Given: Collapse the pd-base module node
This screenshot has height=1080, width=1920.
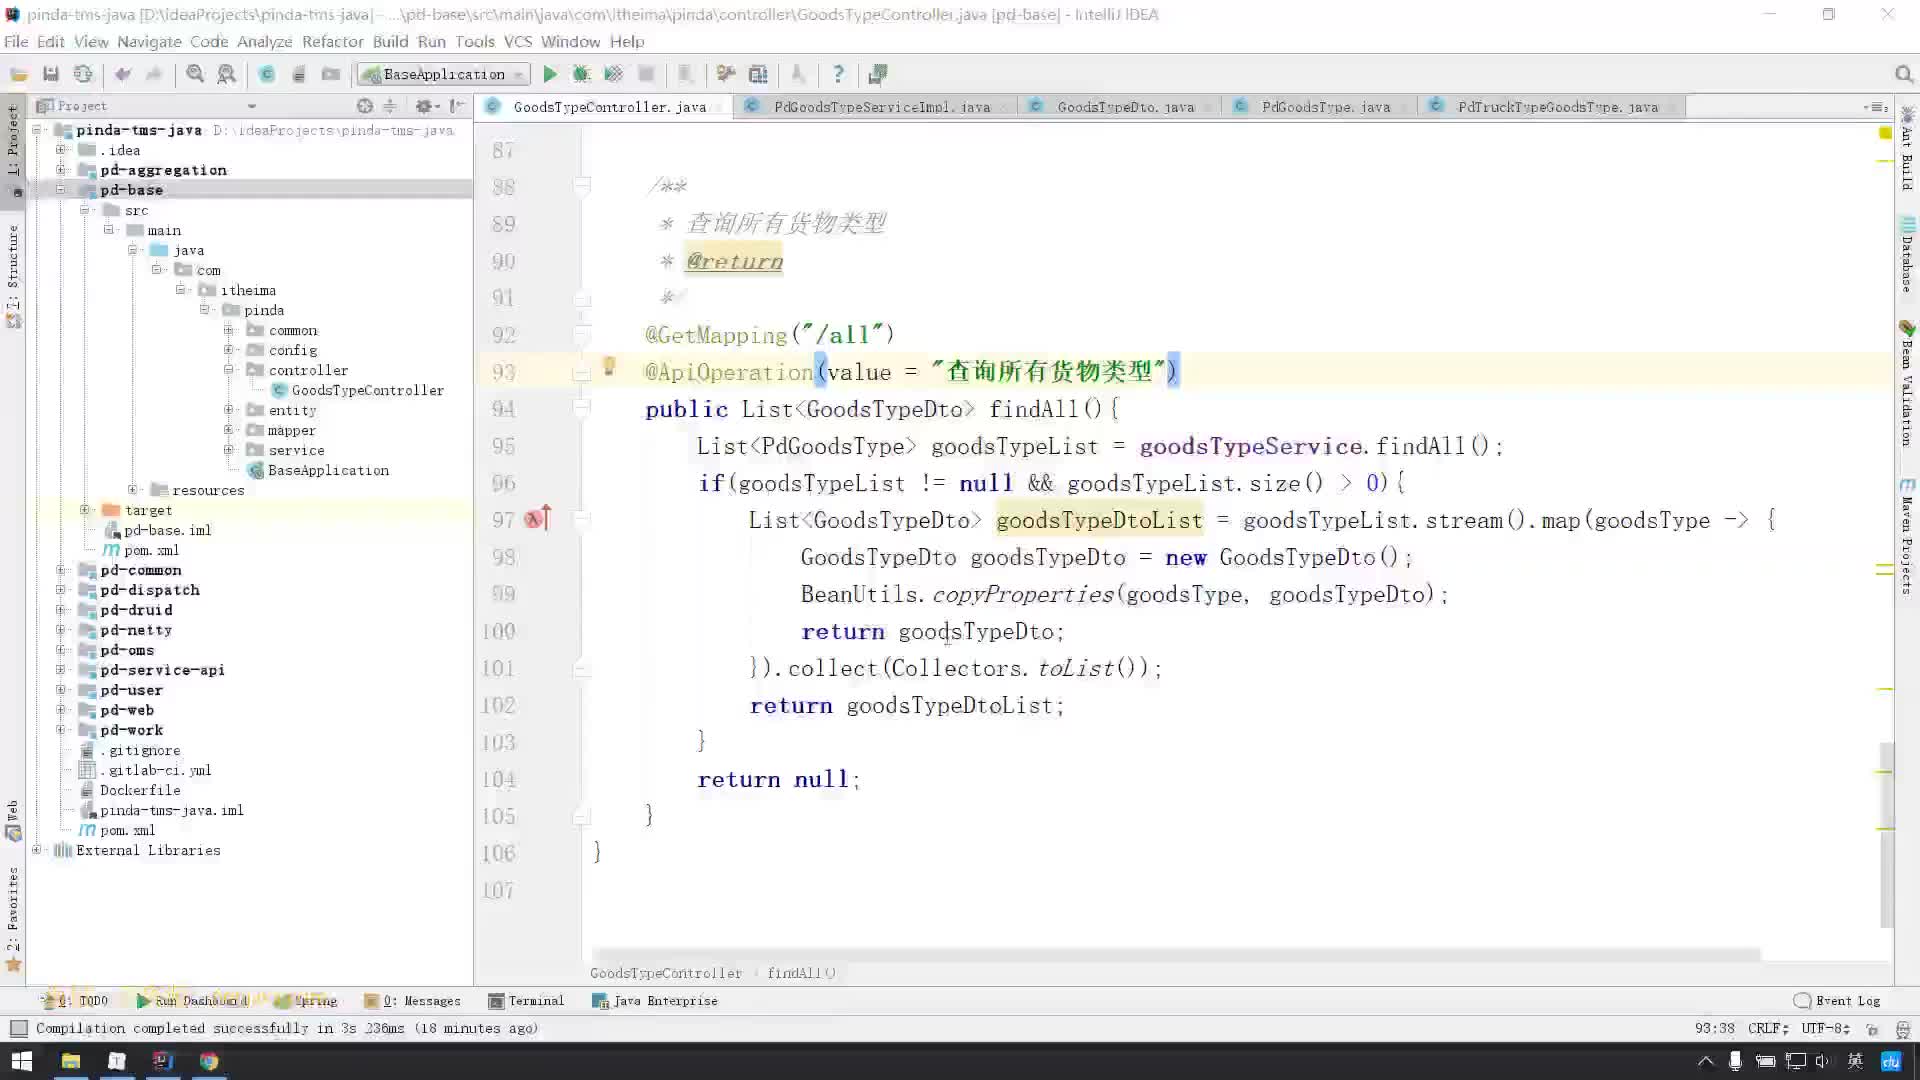Looking at the screenshot, I should coord(61,190).
